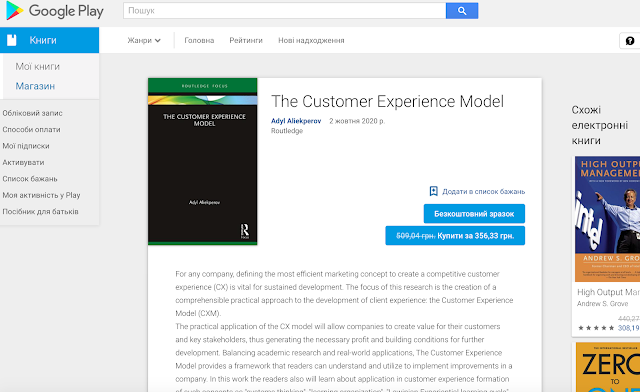The image size is (640, 392).
Task: Open the Zero to One book cover
Action: coord(608,367)
